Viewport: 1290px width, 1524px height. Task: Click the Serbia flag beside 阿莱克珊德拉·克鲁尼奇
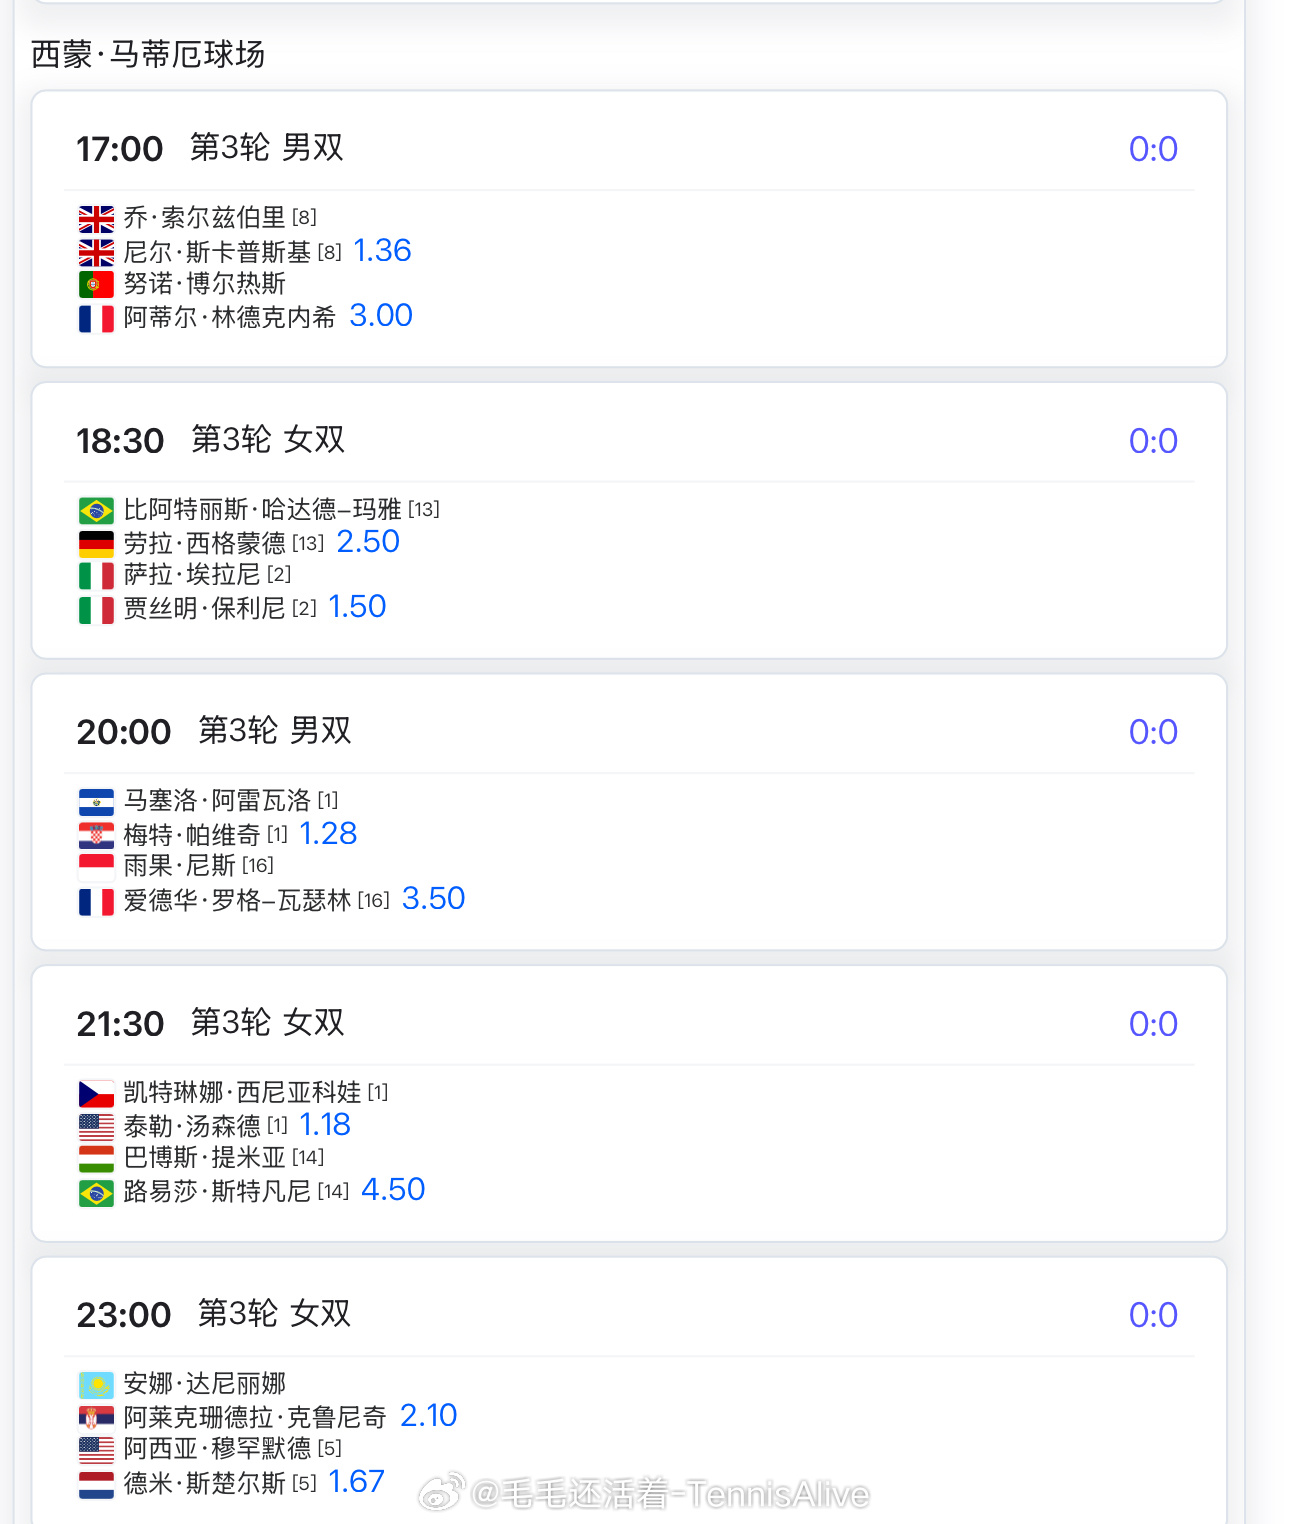[x=96, y=1418]
